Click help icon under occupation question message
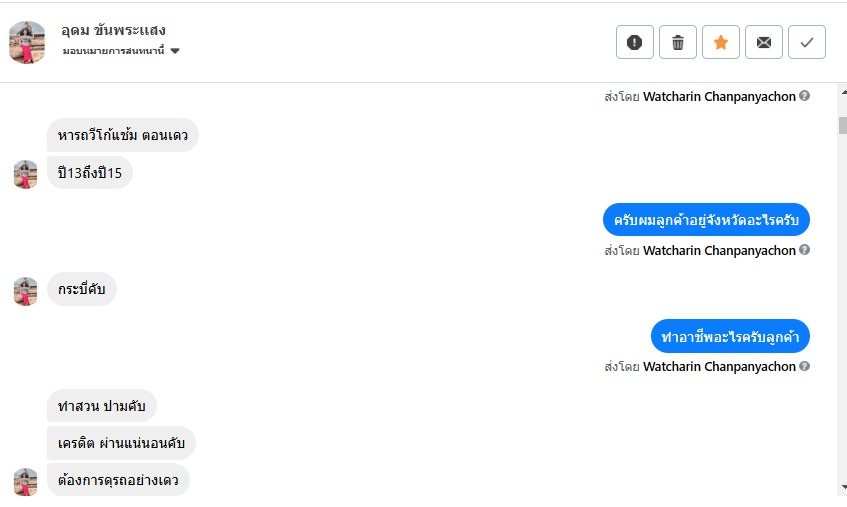Screen dimensions: 847x507 click(805, 366)
